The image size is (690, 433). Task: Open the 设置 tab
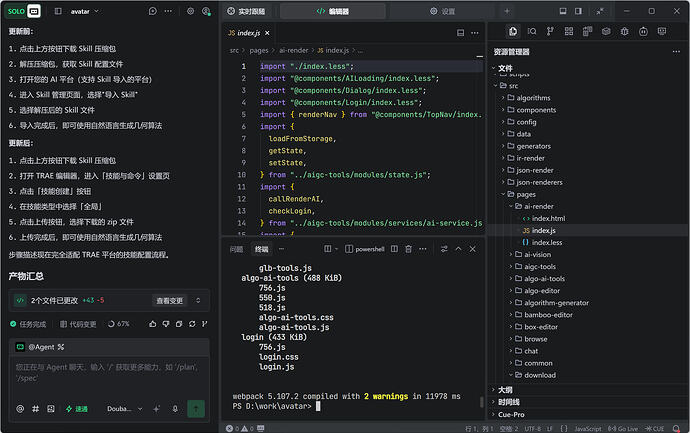[x=442, y=11]
